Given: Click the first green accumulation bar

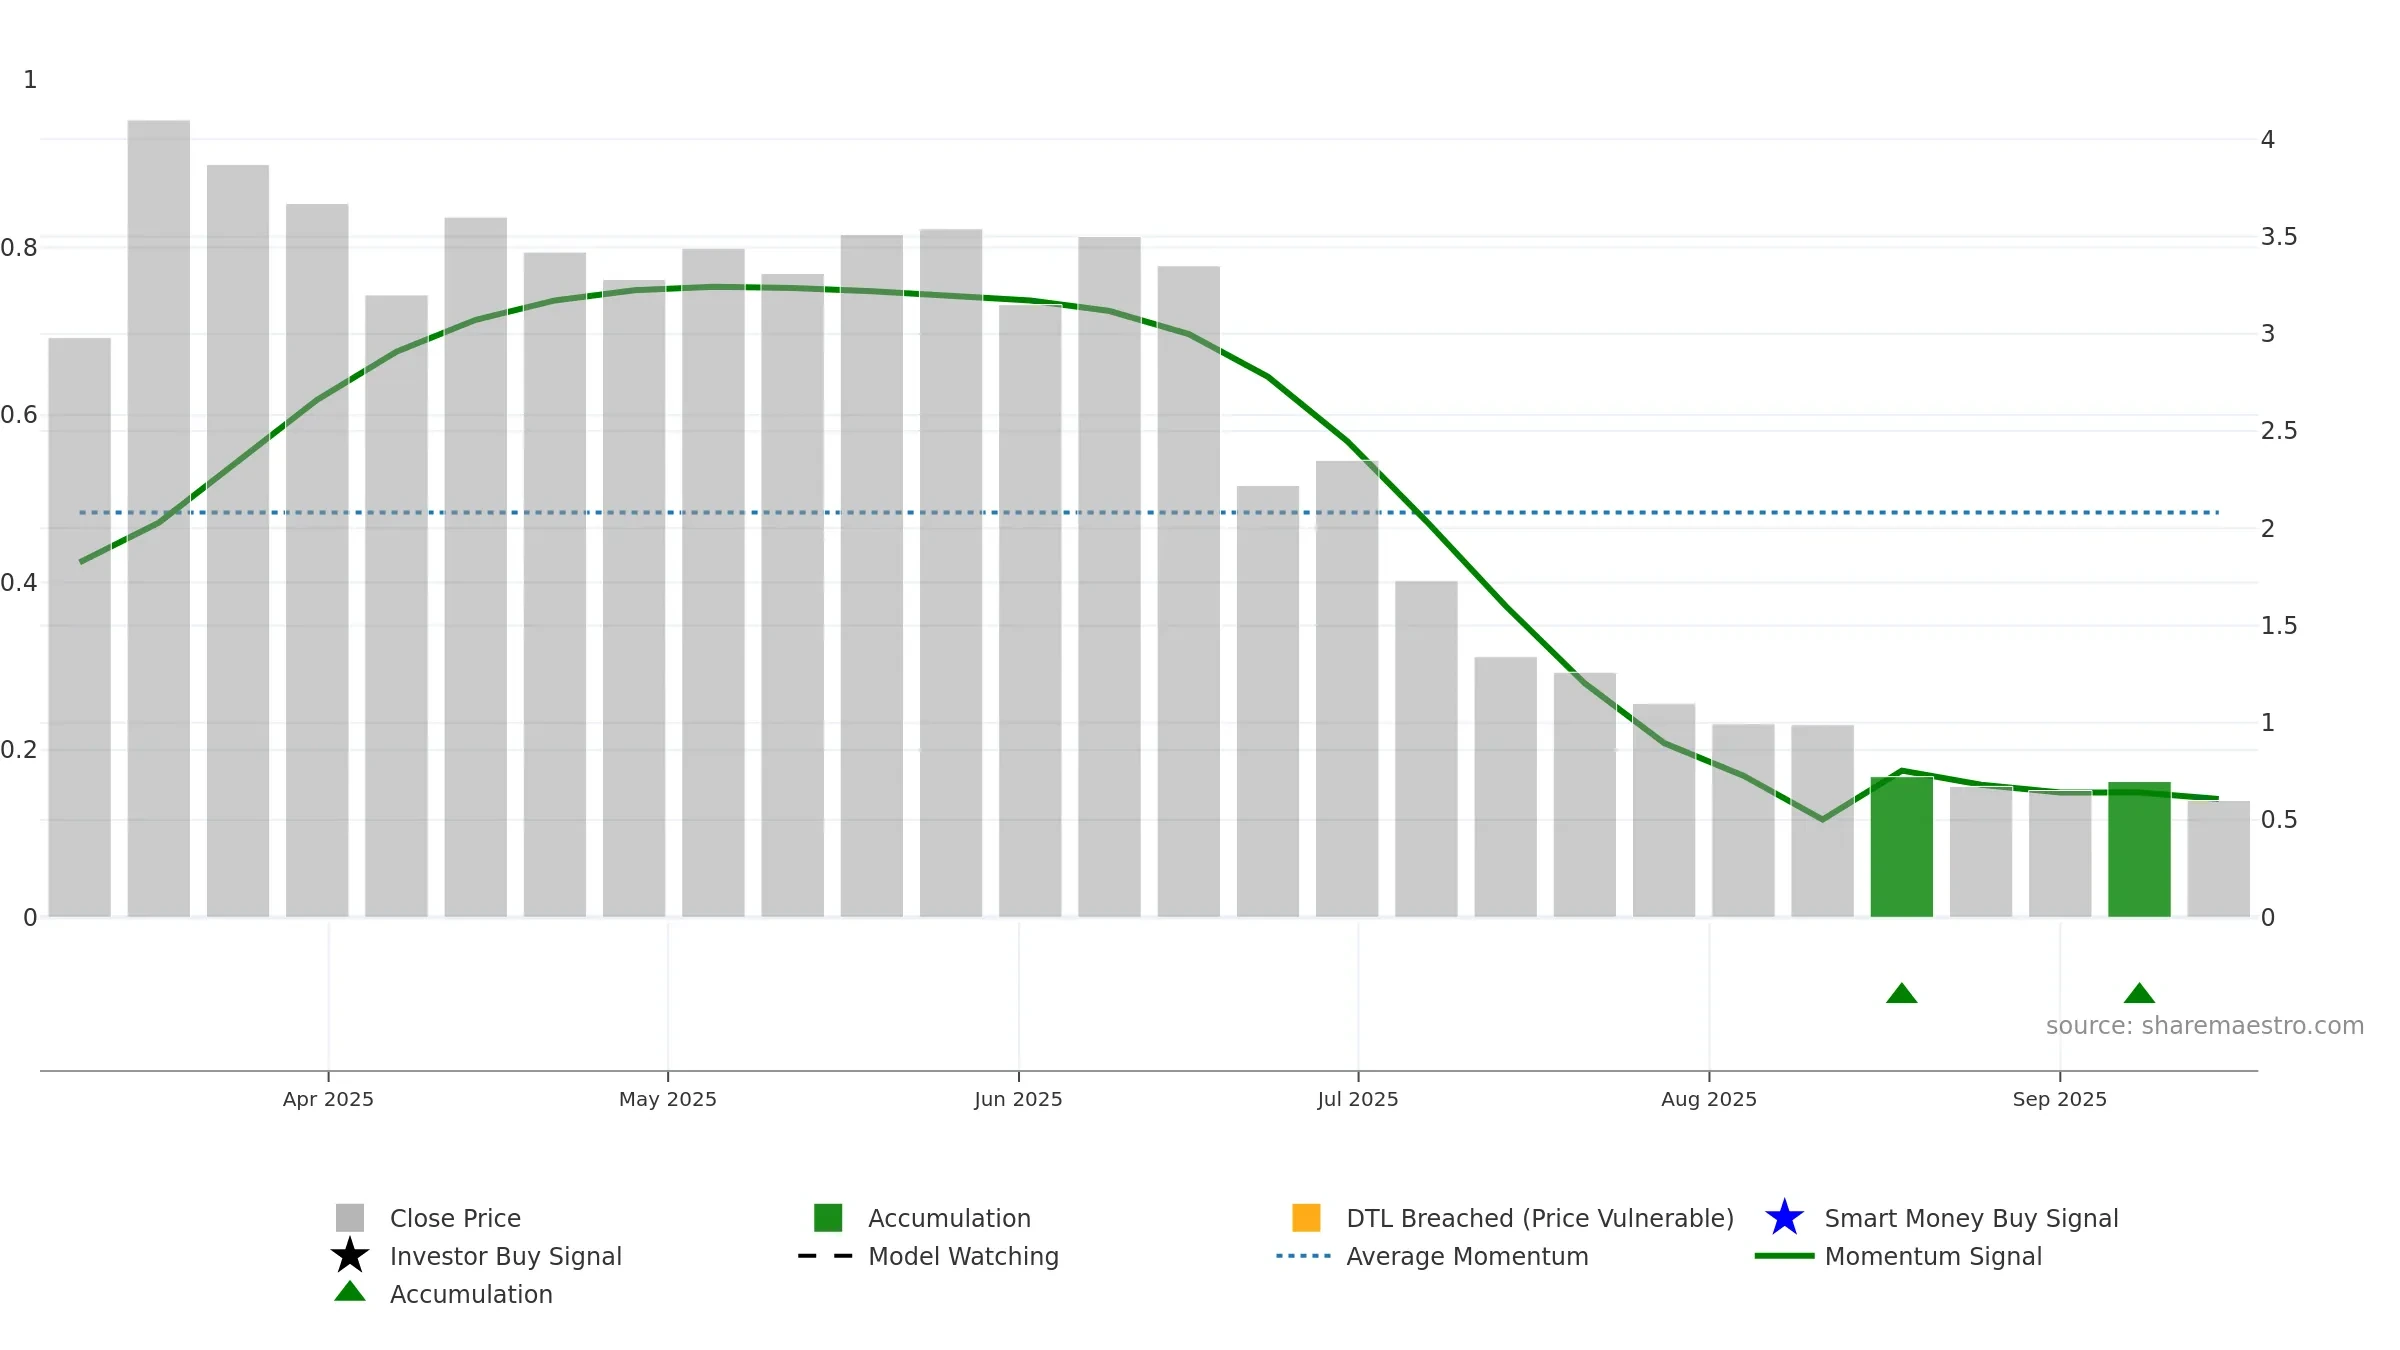Looking at the screenshot, I should (1901, 847).
